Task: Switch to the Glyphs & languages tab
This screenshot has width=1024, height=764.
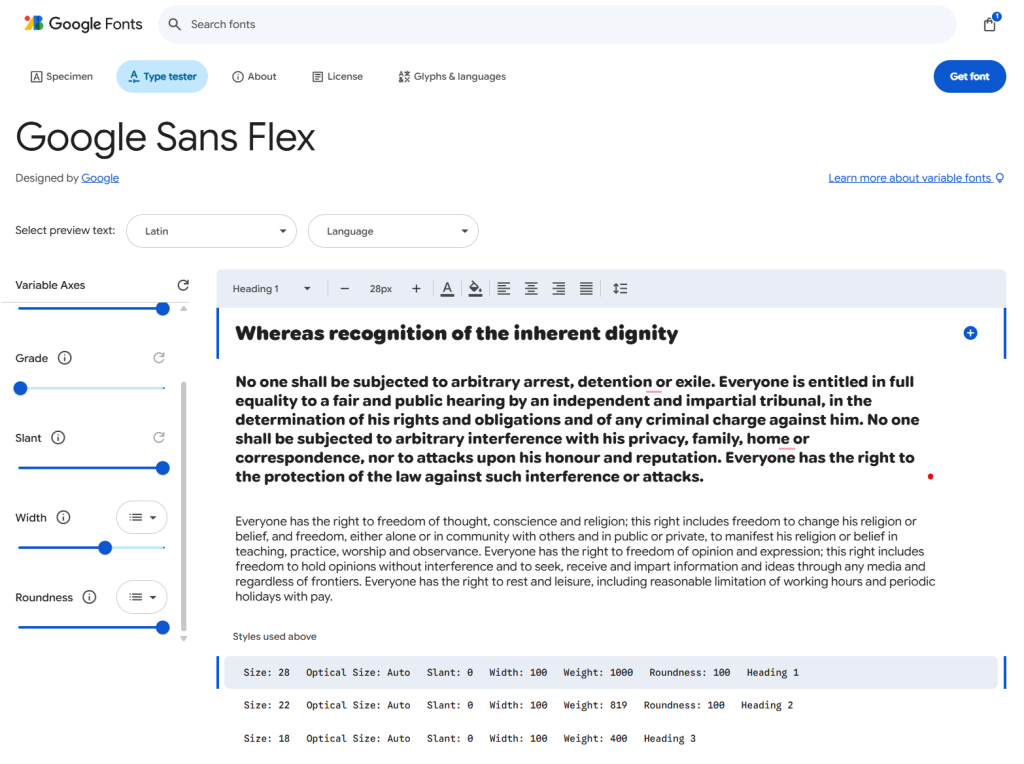Action: click(452, 77)
